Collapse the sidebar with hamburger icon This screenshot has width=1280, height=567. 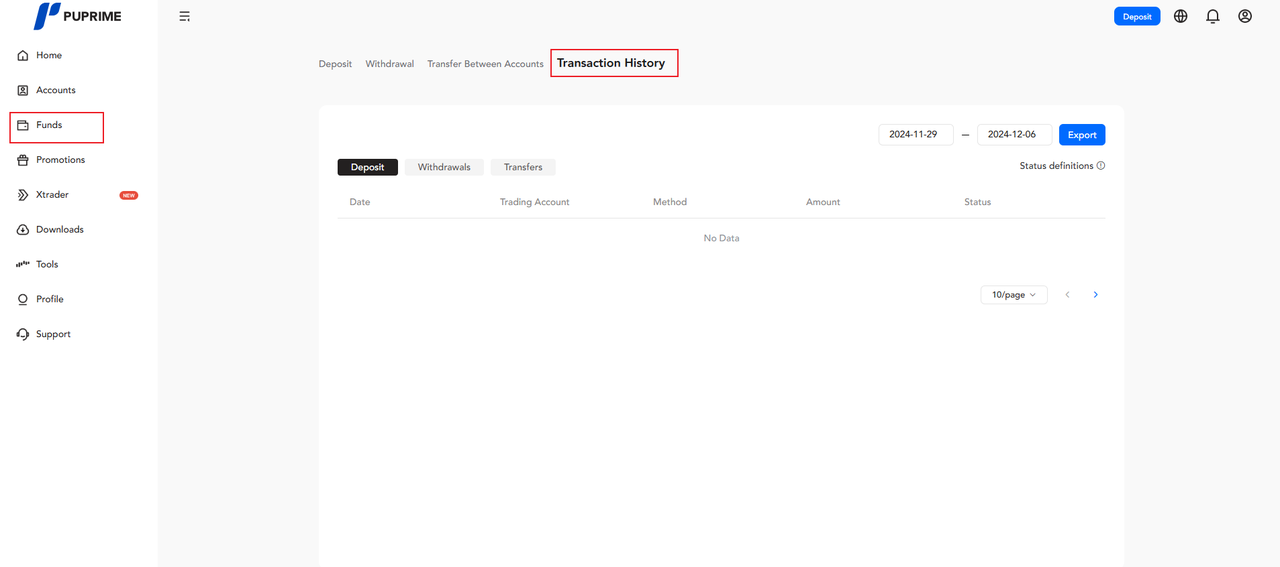coord(185,16)
